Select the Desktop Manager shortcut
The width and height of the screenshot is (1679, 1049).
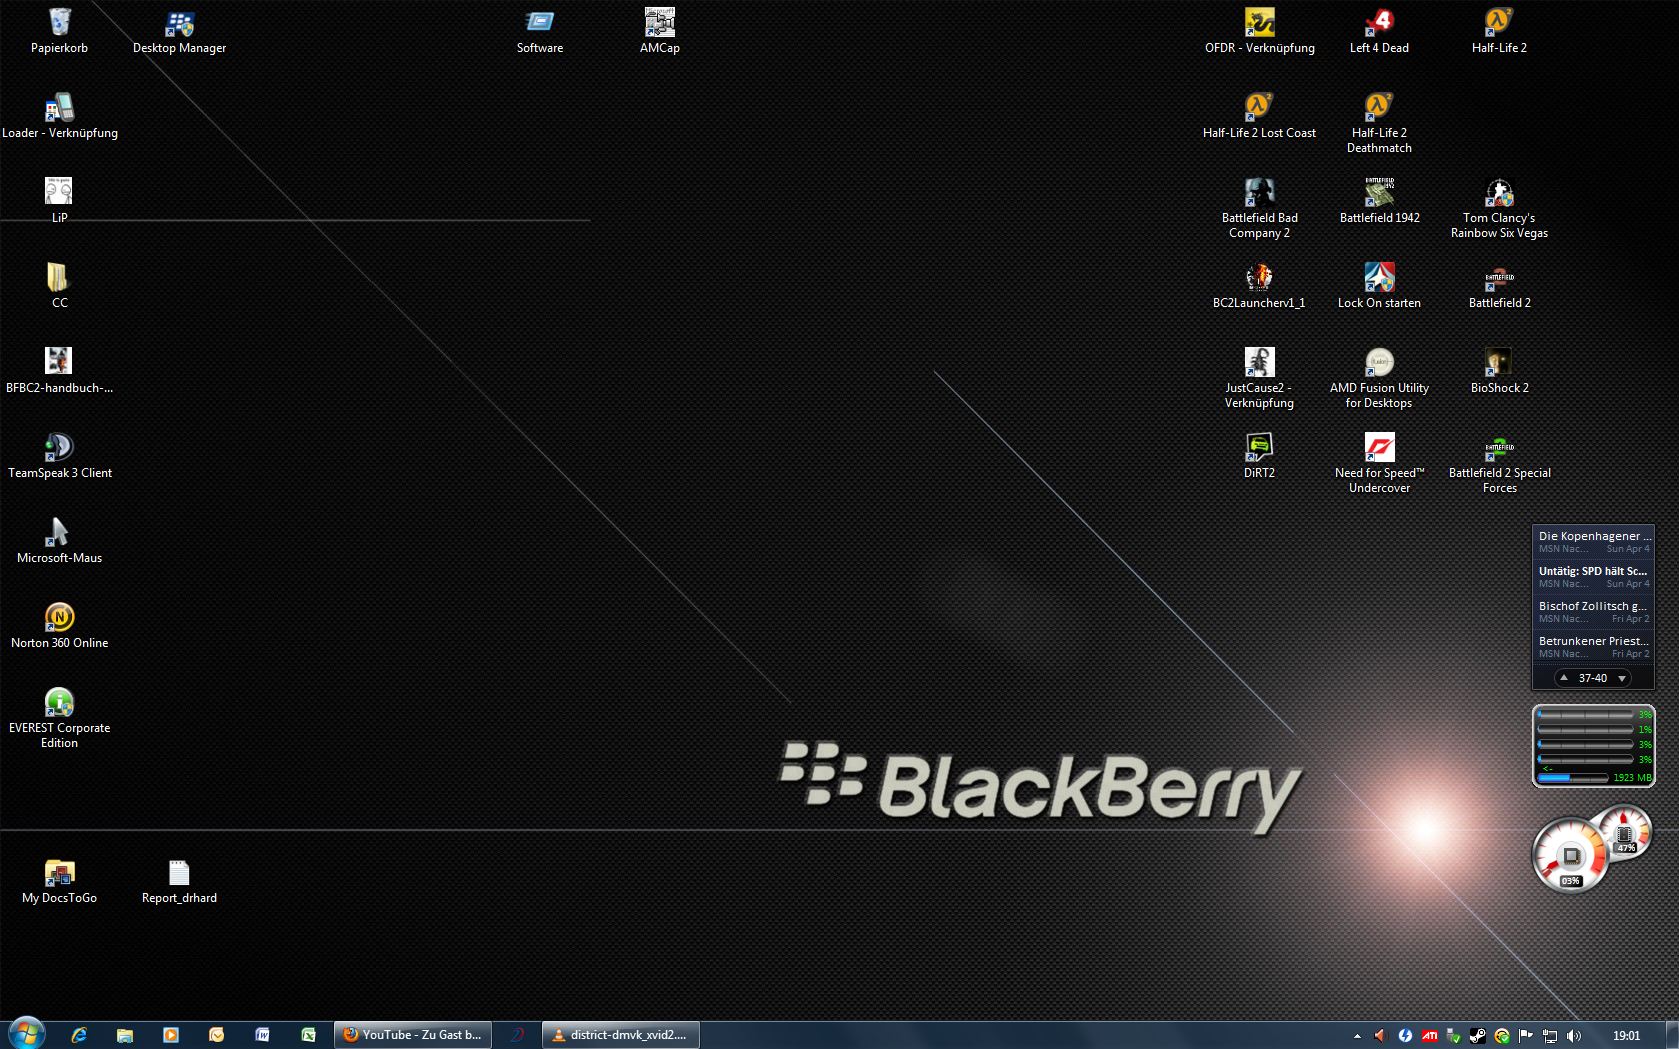[x=179, y=31]
